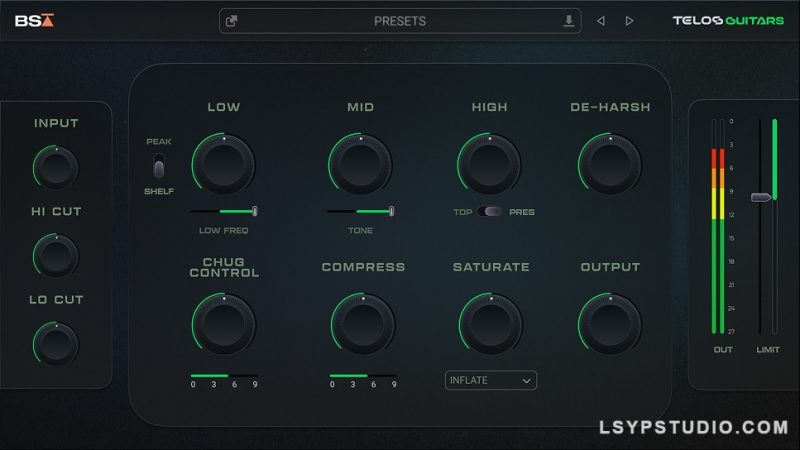This screenshot has width=800, height=450.
Task: Open the PRESETS selection bar
Action: click(x=400, y=21)
